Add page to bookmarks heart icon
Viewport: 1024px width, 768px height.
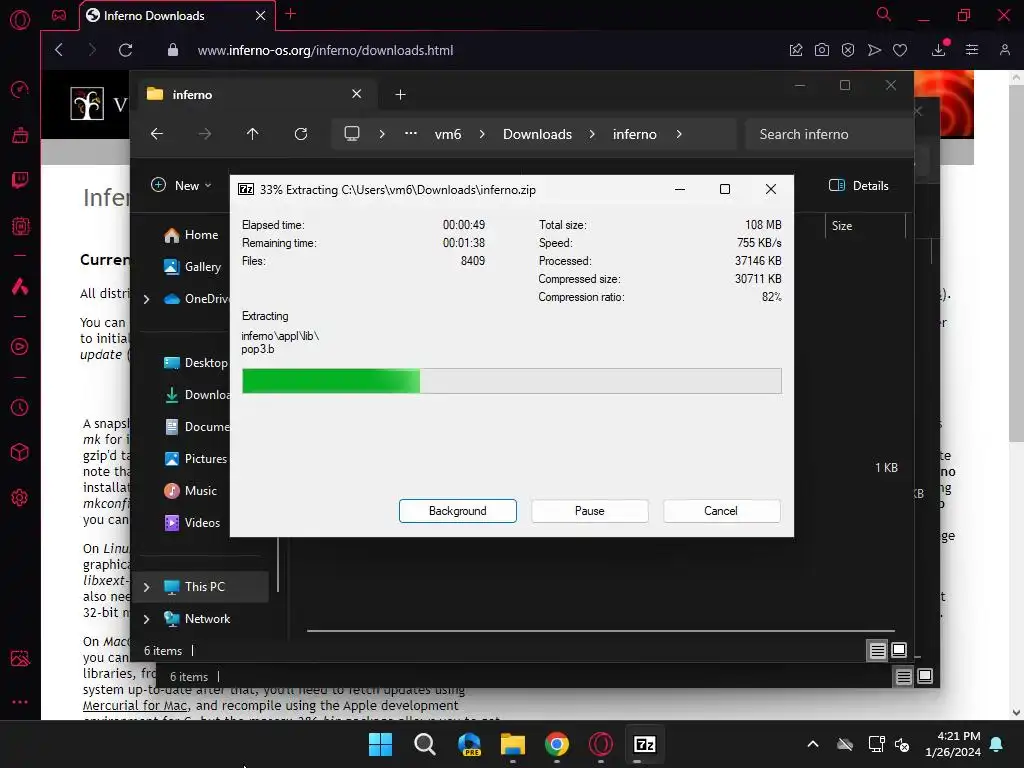pos(900,50)
